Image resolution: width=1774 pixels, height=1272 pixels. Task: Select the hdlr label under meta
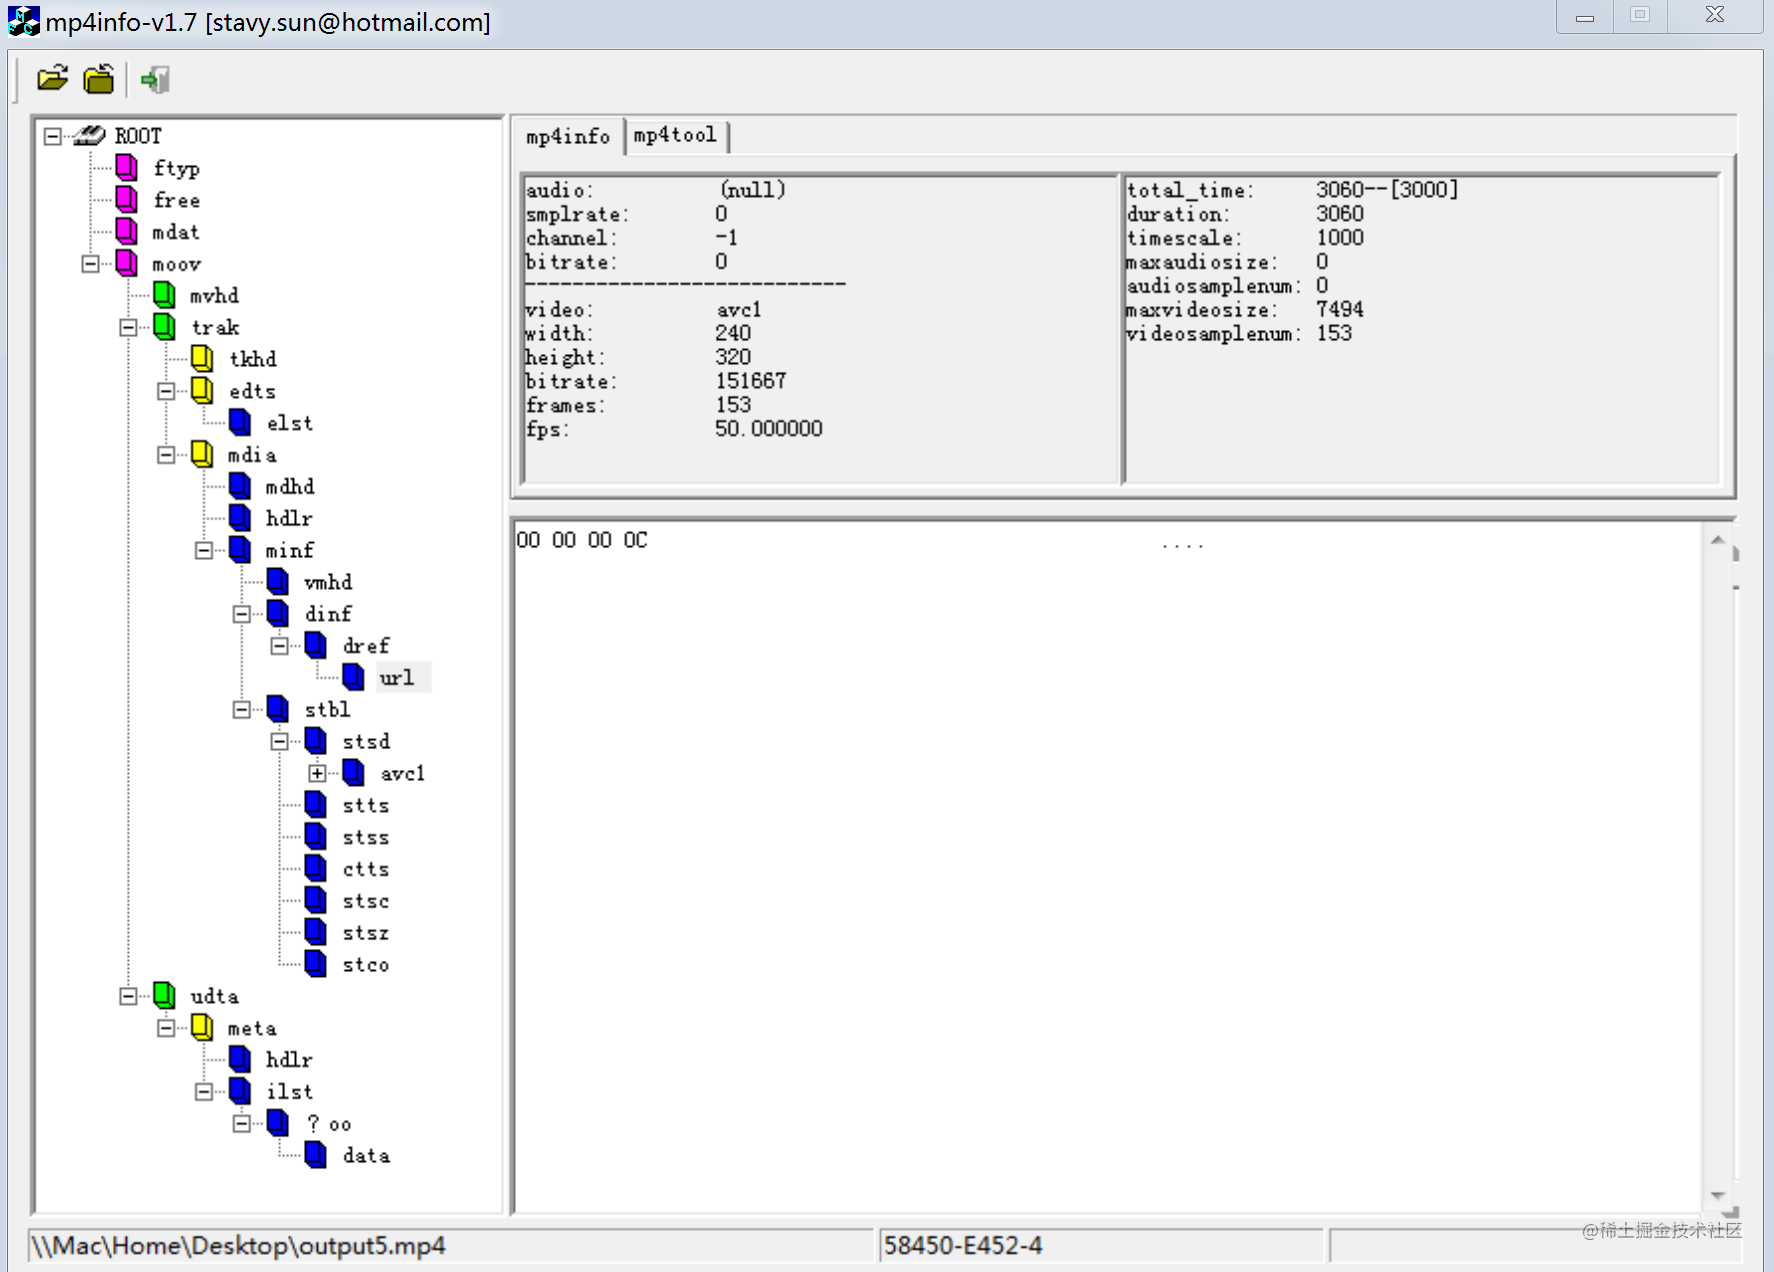(289, 1060)
